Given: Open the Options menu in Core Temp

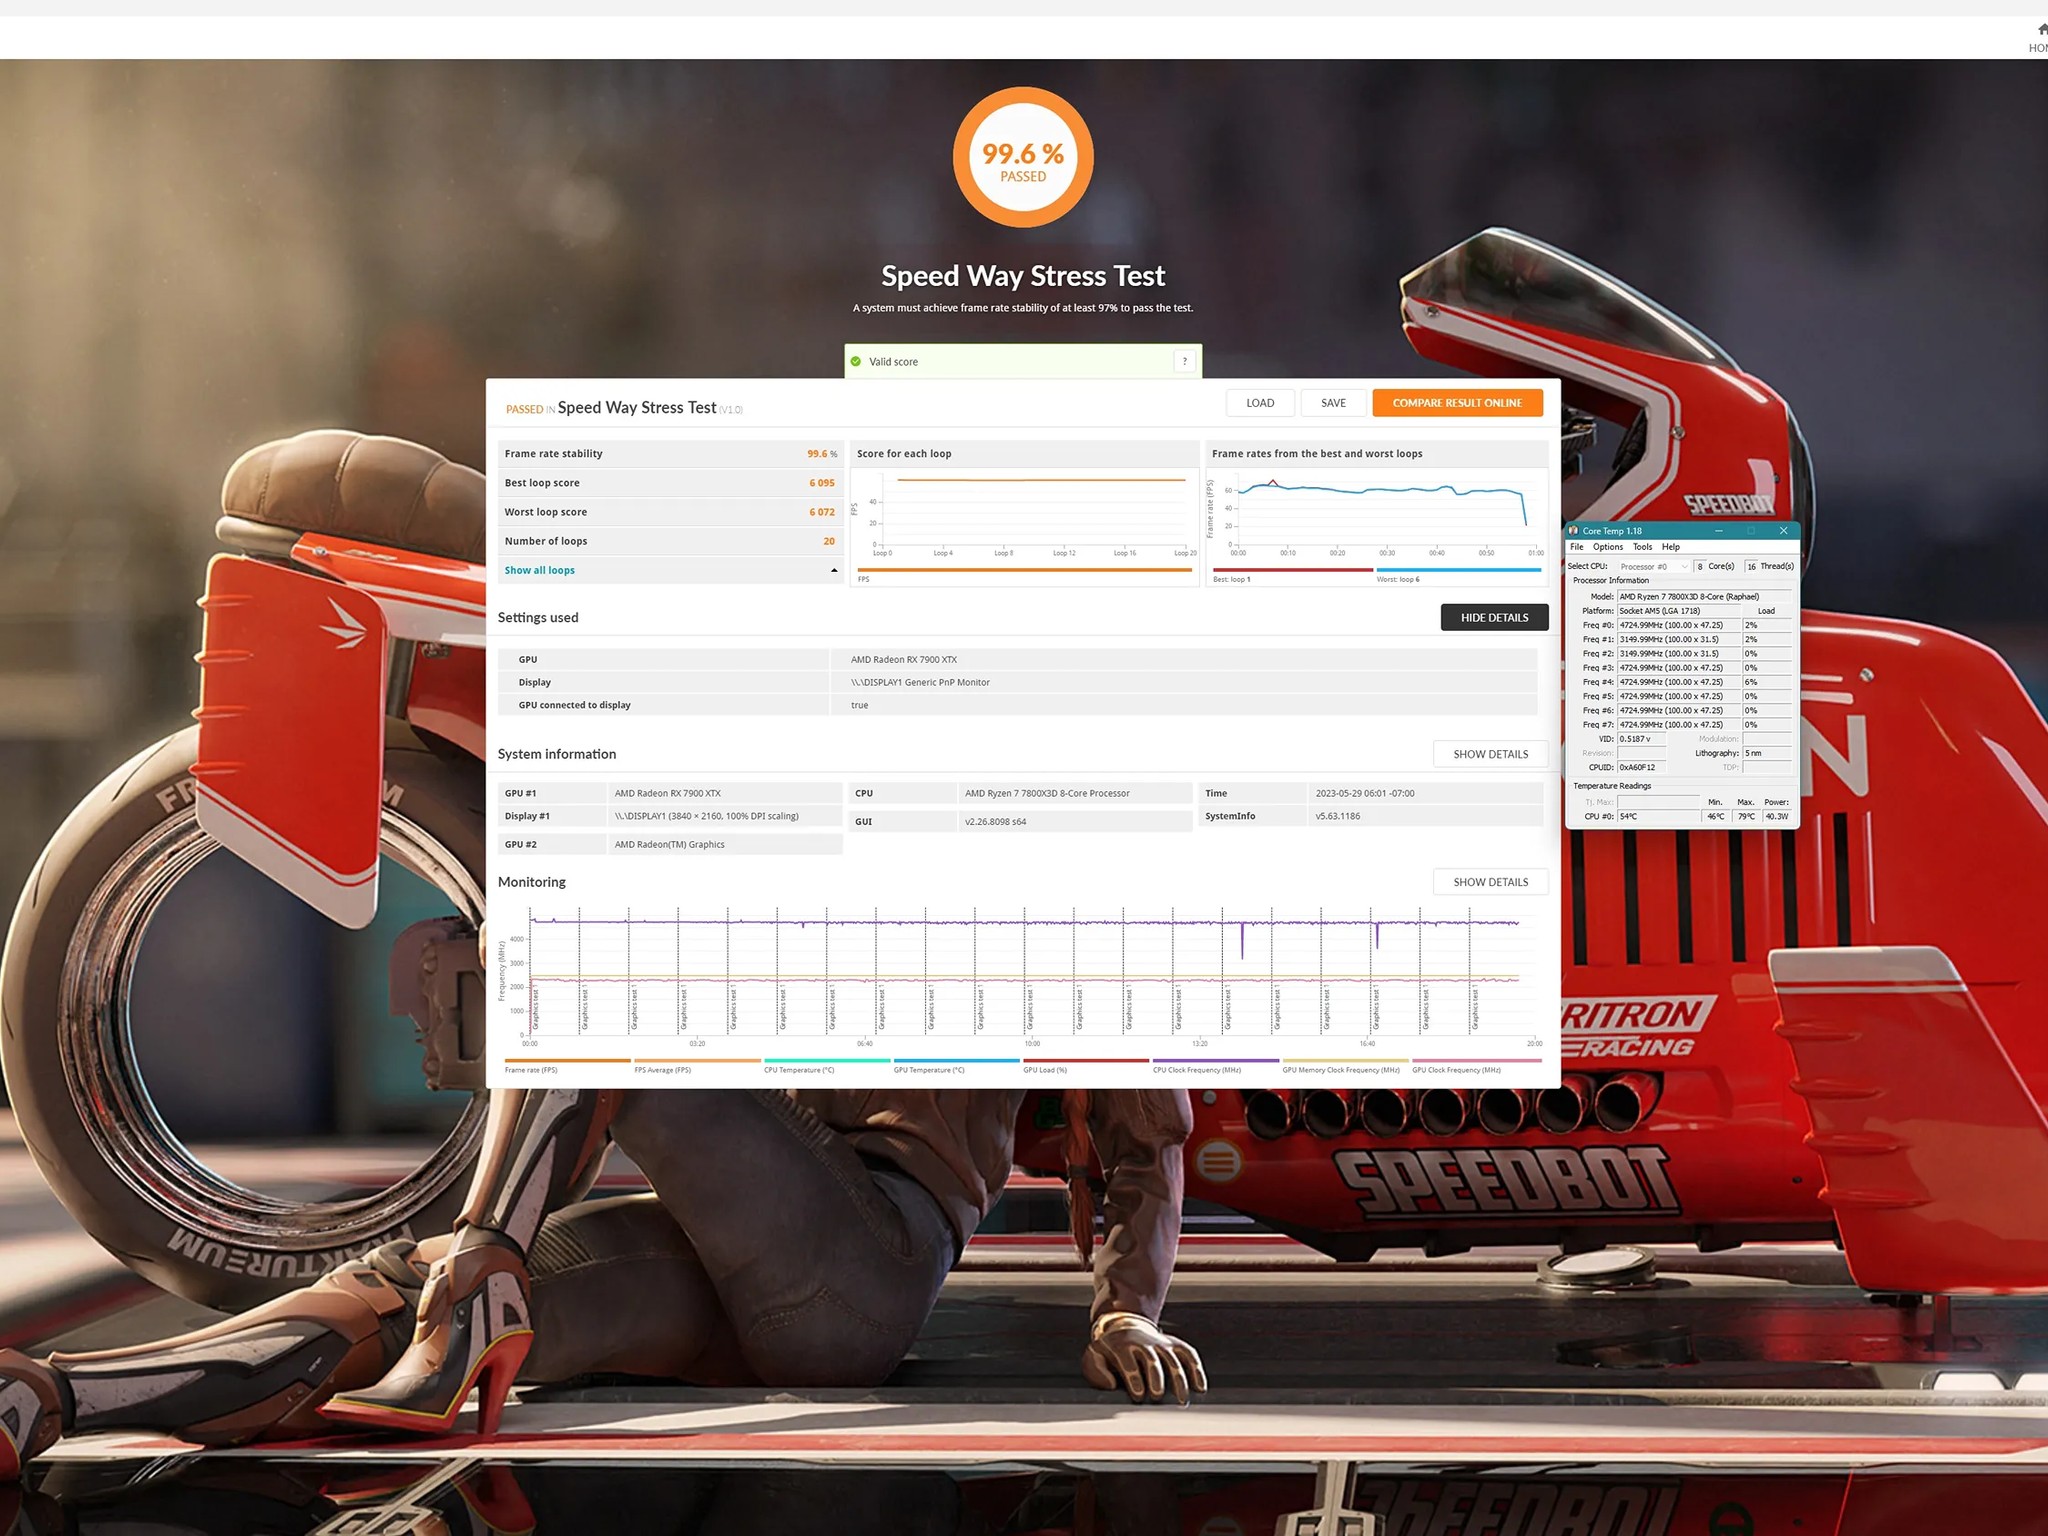Looking at the screenshot, I should pos(1608,547).
